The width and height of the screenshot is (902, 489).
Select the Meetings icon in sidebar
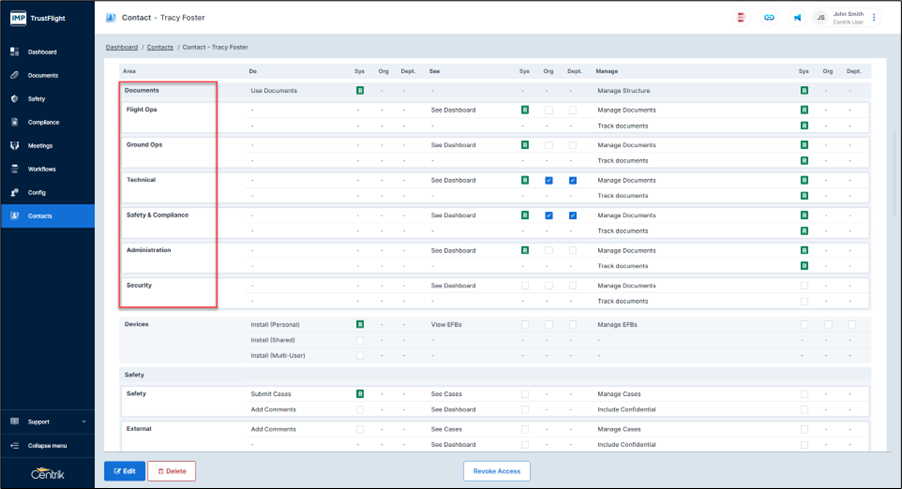[15, 146]
